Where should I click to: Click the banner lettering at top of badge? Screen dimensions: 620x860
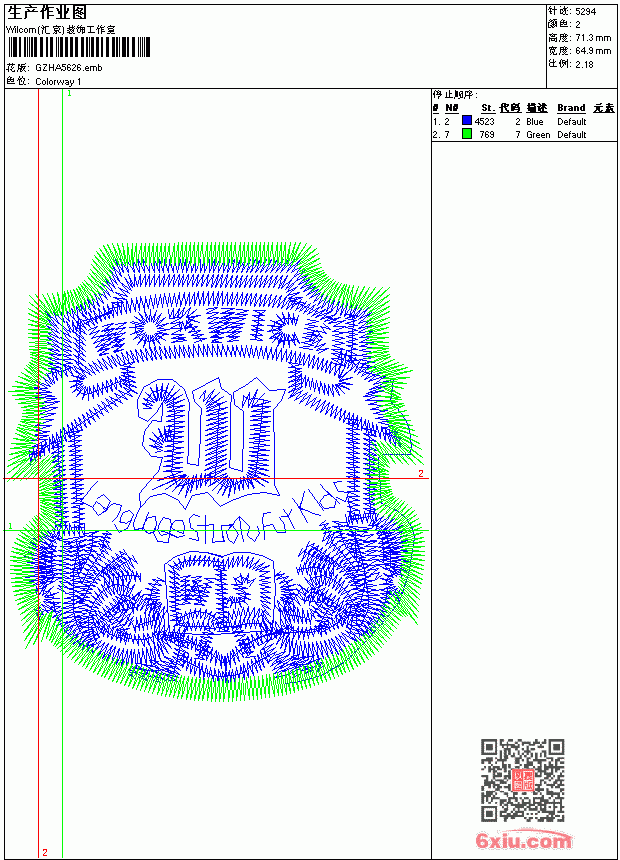217,330
